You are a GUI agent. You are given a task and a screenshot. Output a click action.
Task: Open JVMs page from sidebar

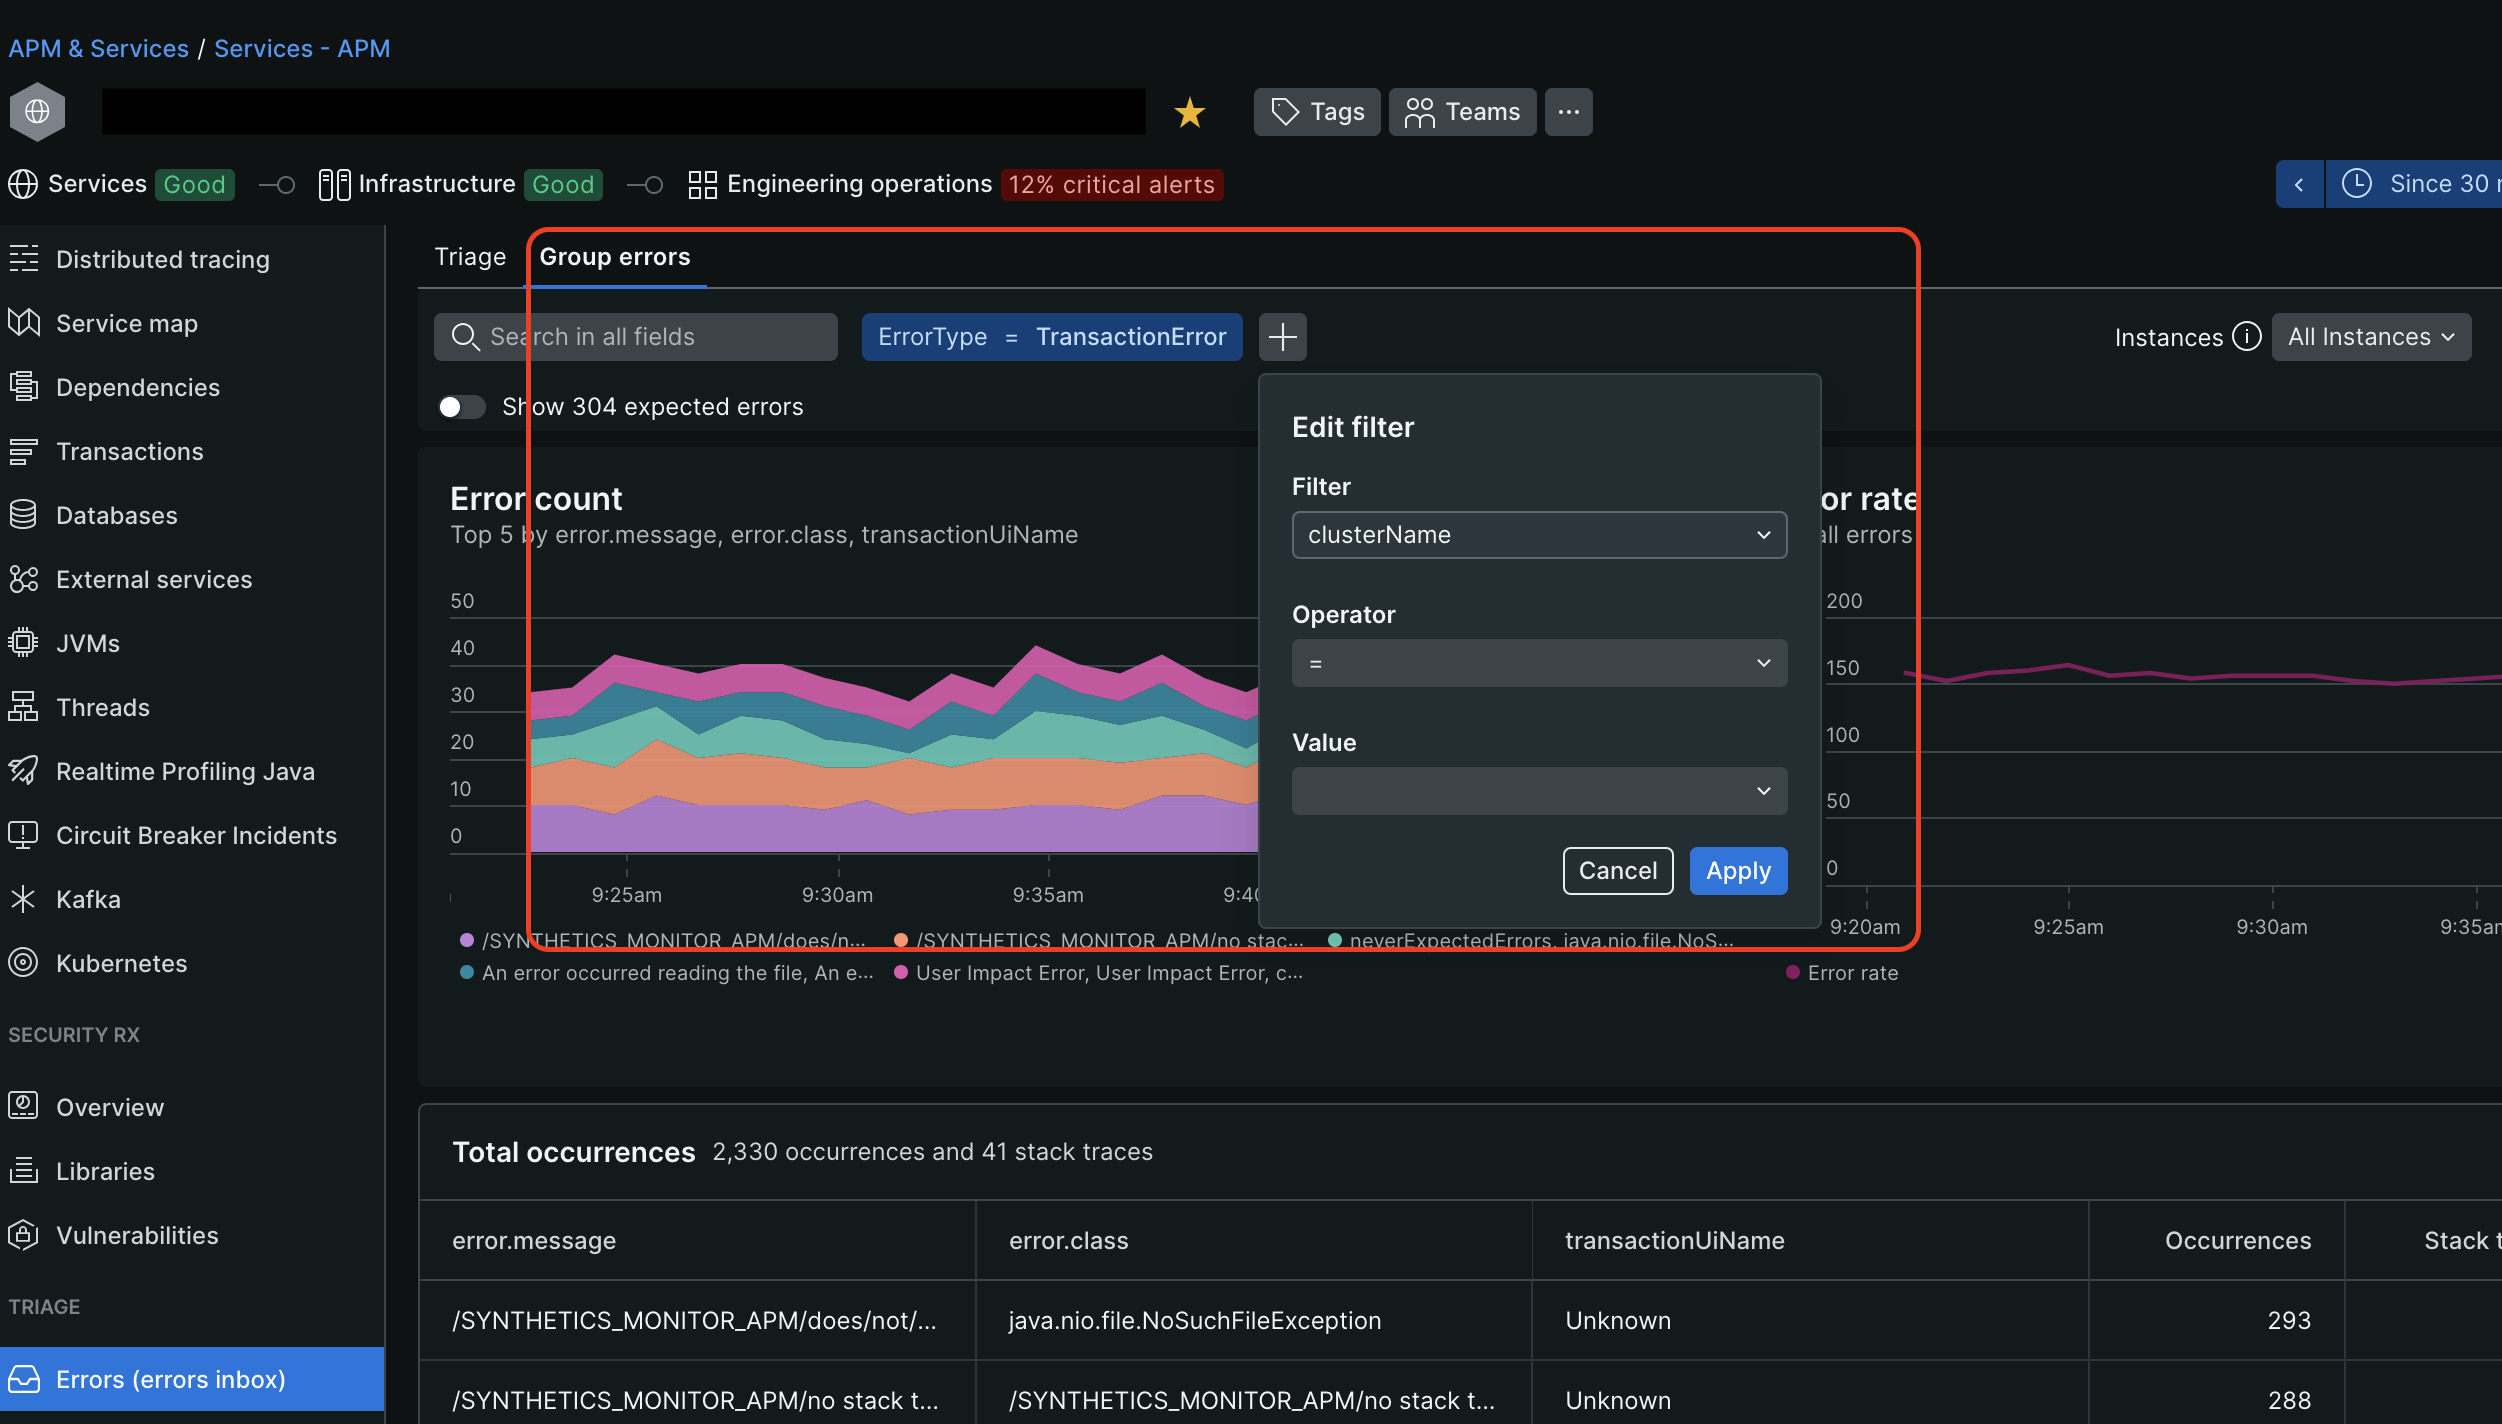coord(88,643)
